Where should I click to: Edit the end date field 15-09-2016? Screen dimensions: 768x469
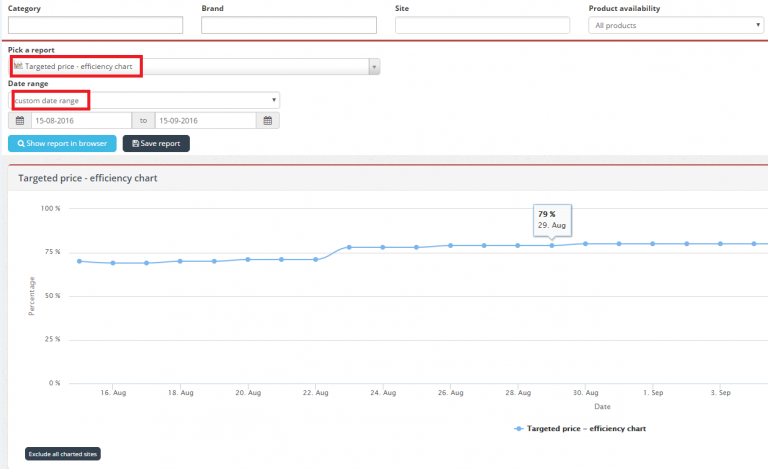(205, 121)
